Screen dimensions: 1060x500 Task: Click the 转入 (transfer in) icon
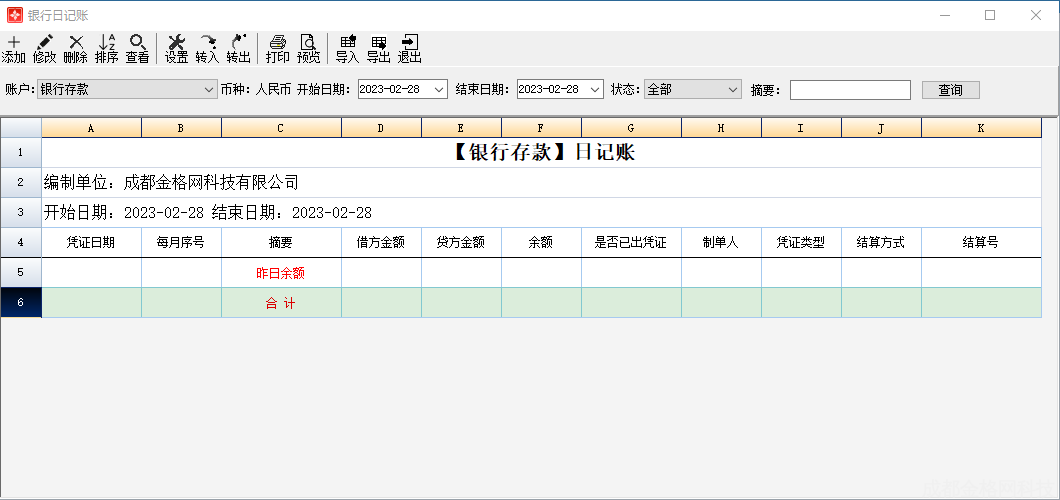208,49
